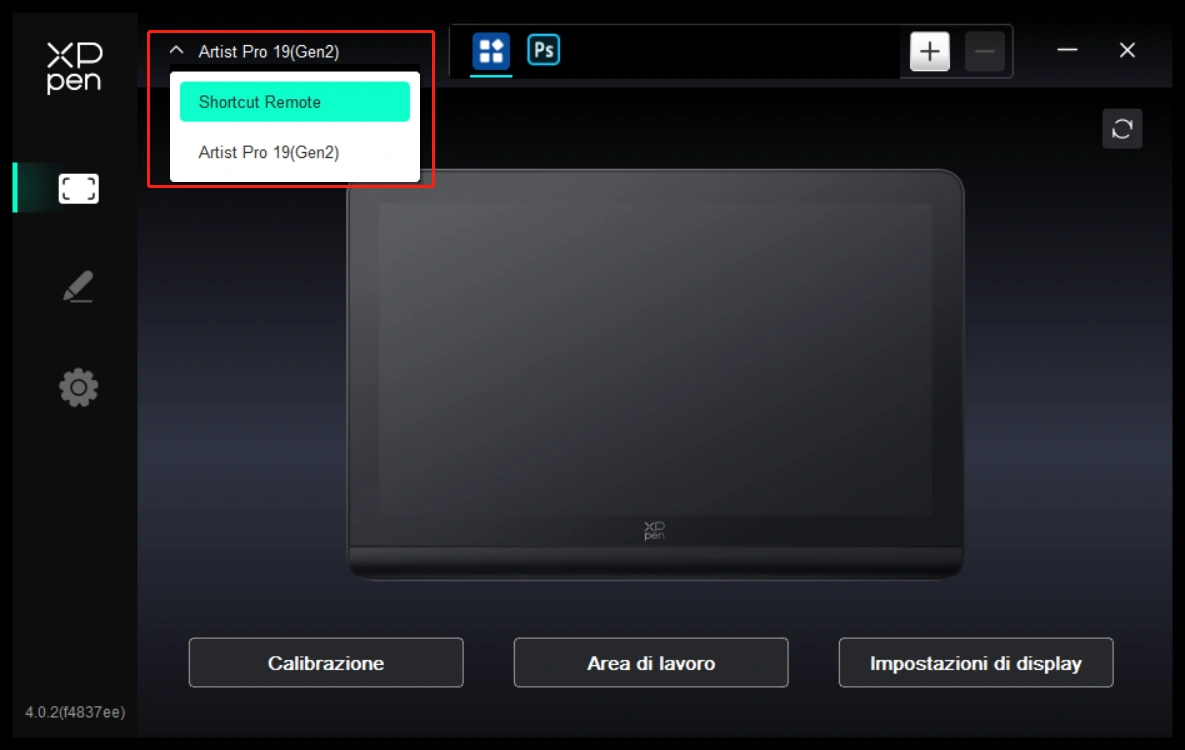Click the Artist Pro 19(Gen2) dropdown header
Viewport: 1185px width, 750px height.
[268, 52]
